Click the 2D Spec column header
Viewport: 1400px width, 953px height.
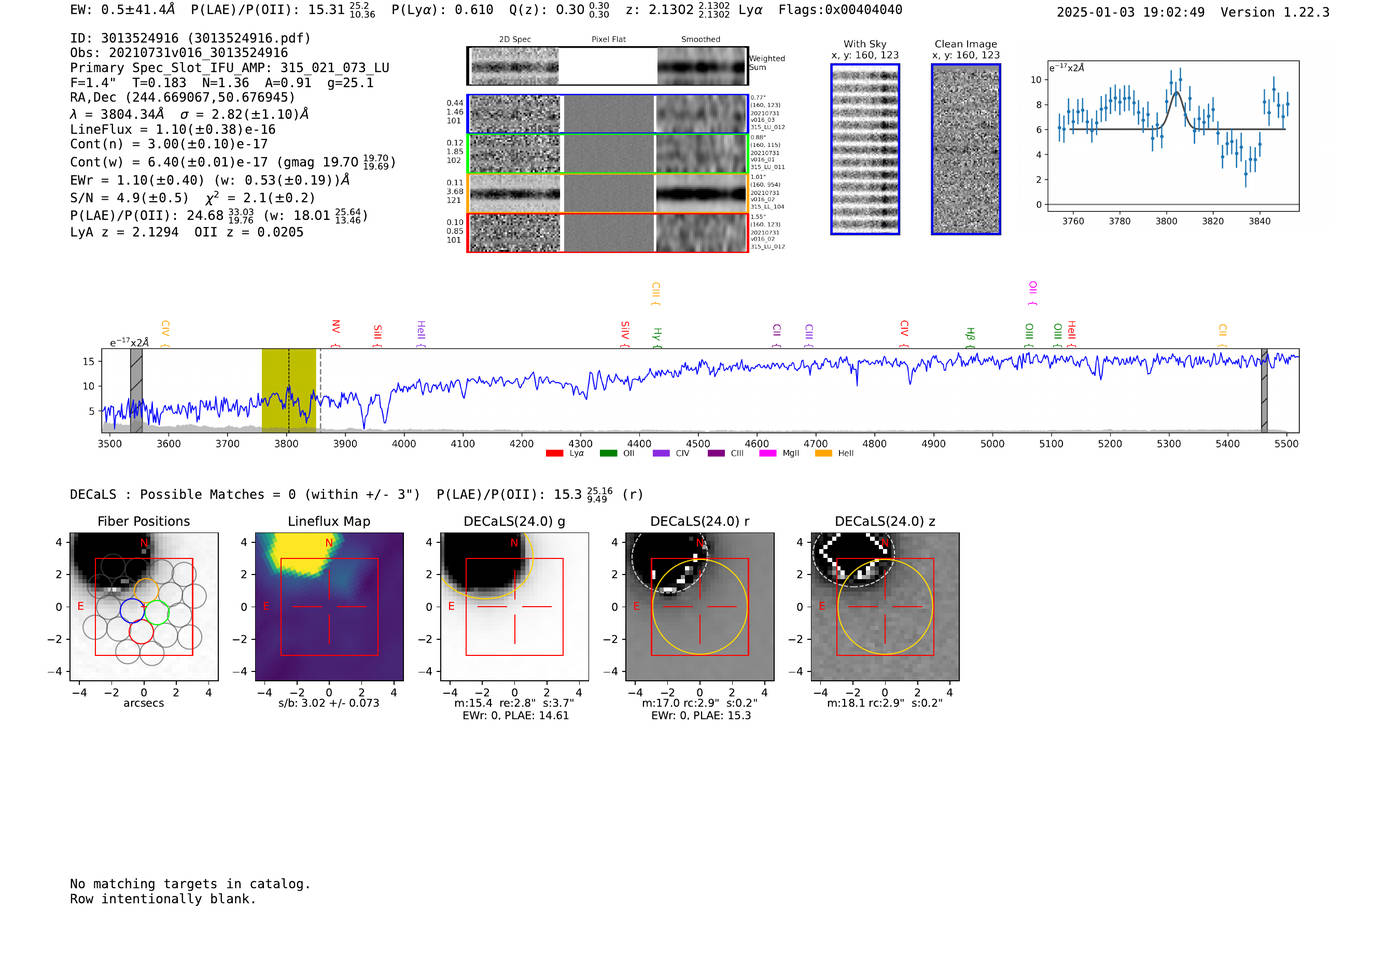click(515, 40)
